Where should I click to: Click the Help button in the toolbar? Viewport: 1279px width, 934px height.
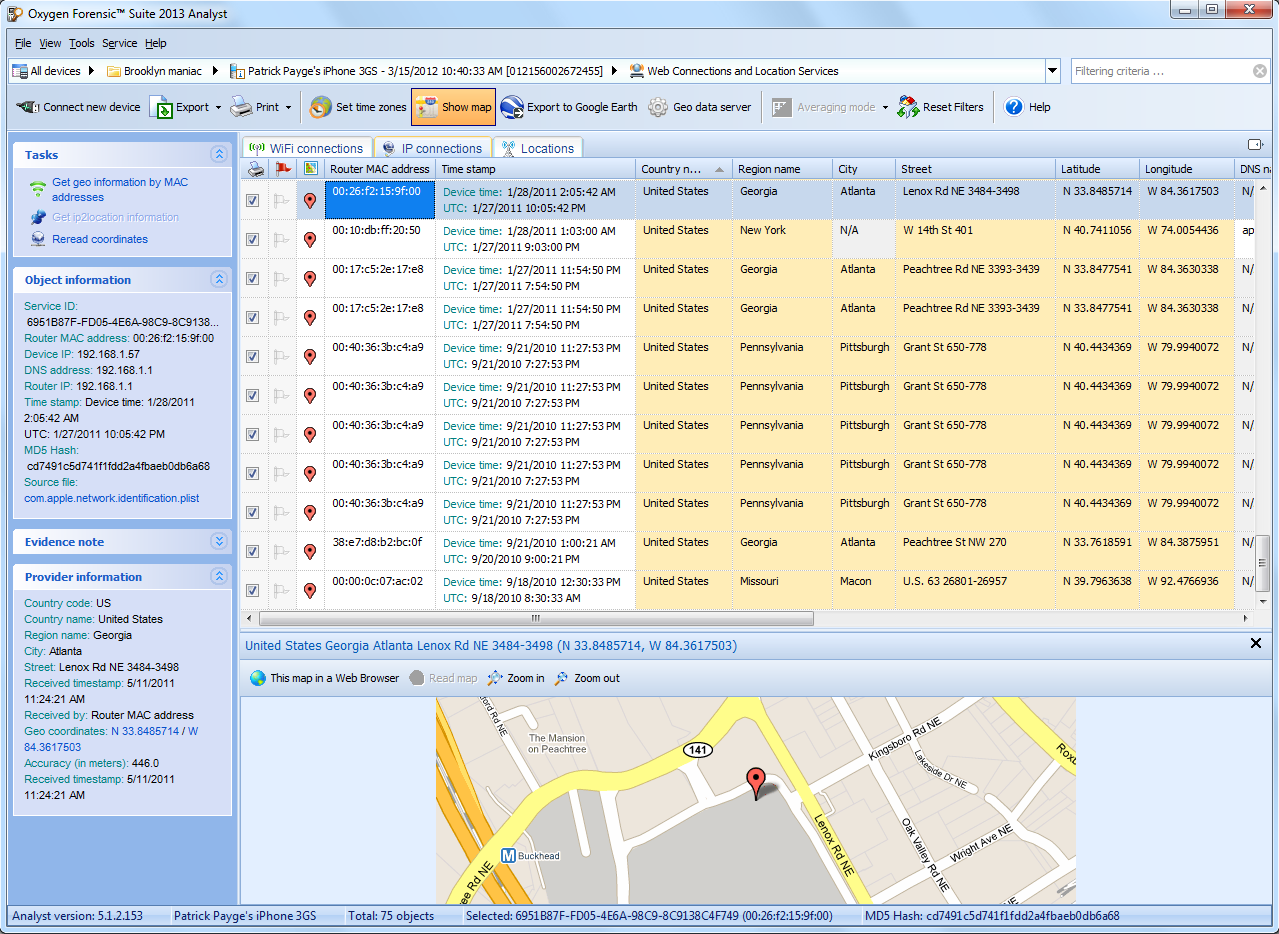pyautogui.click(x=1028, y=107)
